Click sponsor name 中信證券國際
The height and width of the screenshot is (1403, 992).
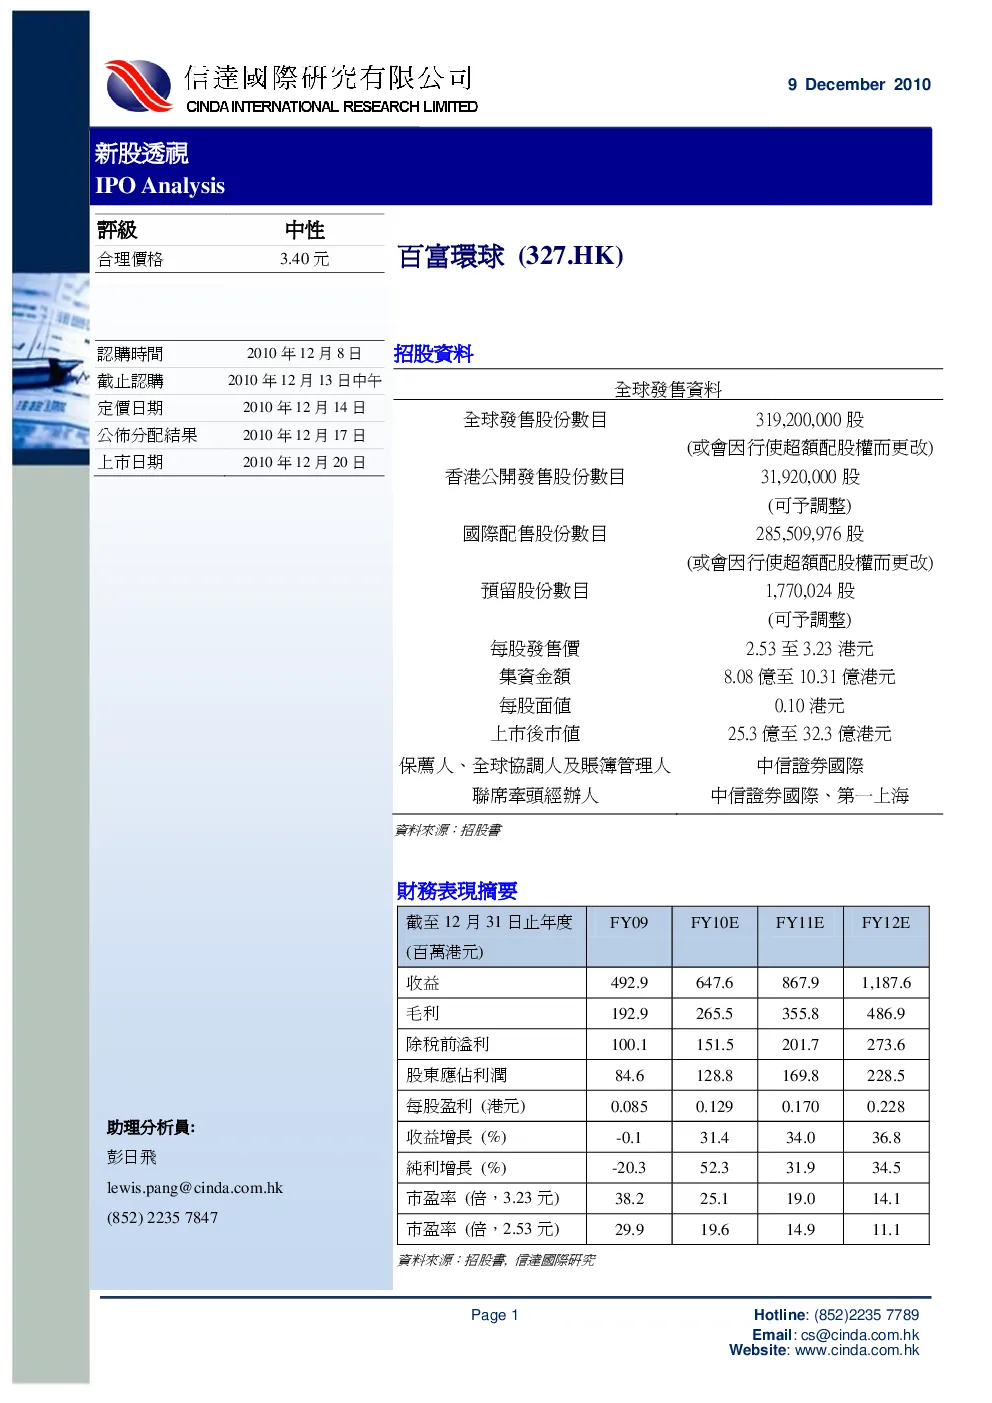(810, 766)
